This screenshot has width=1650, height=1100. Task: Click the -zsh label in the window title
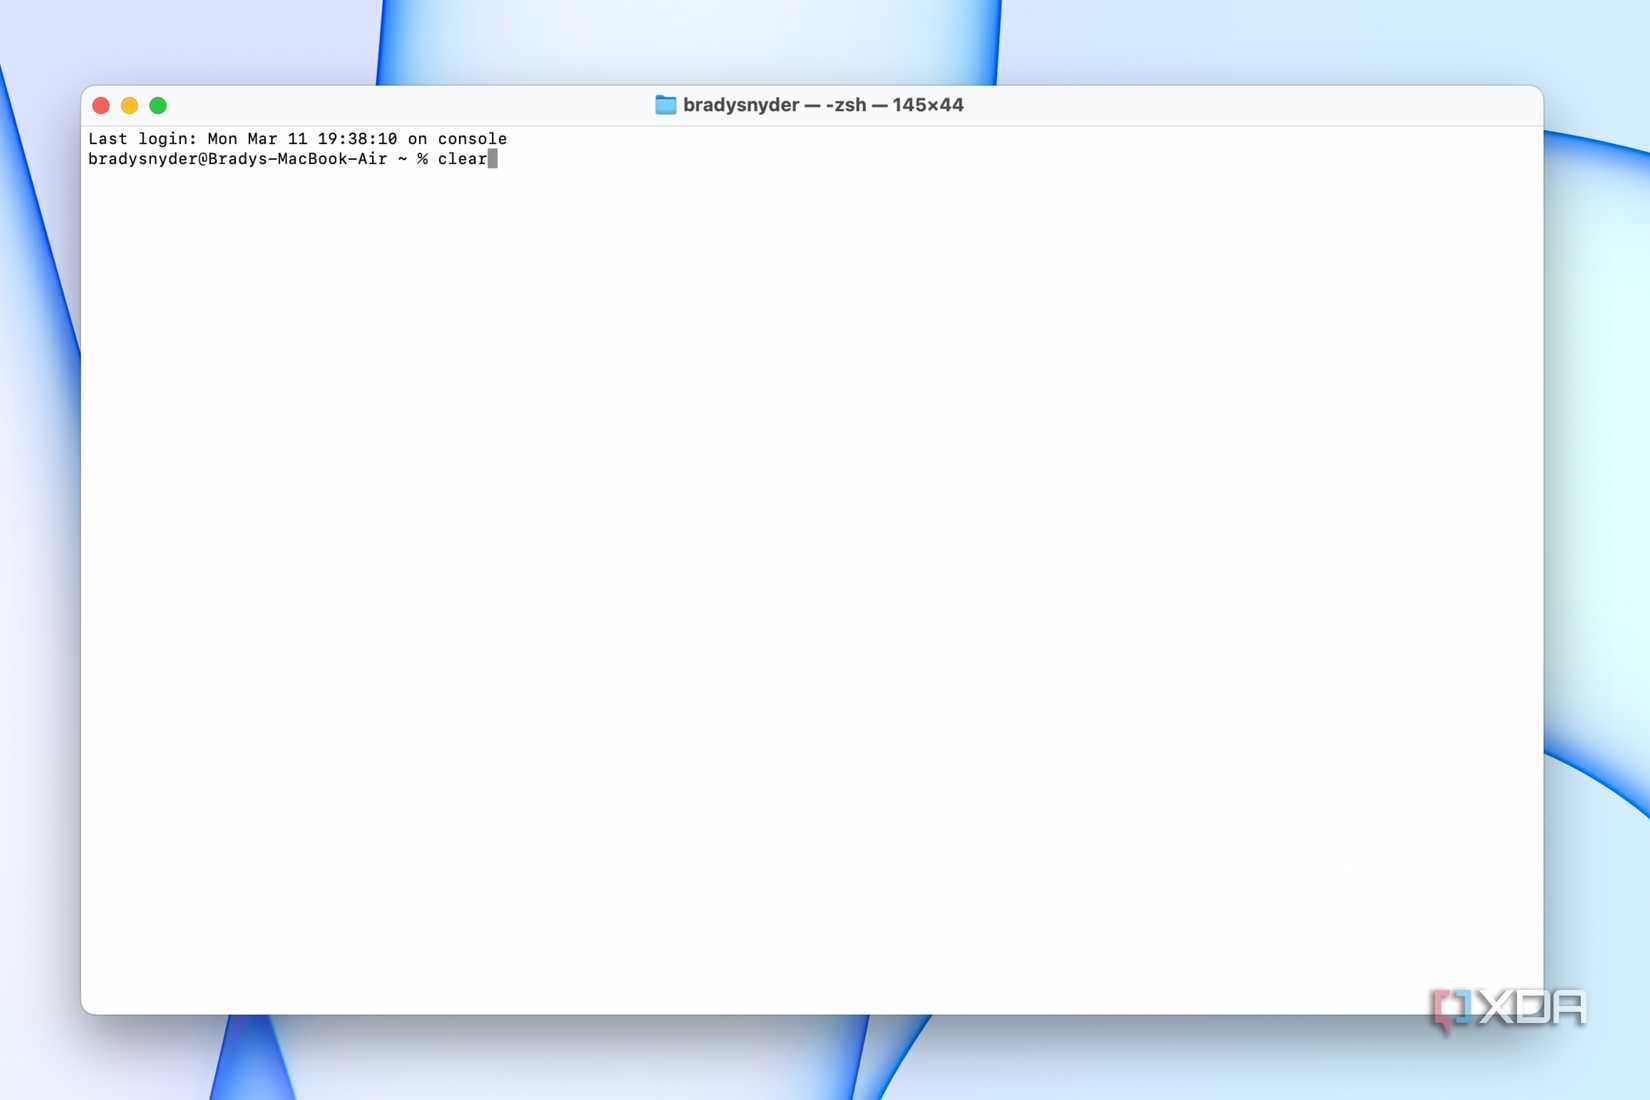pyautogui.click(x=845, y=104)
